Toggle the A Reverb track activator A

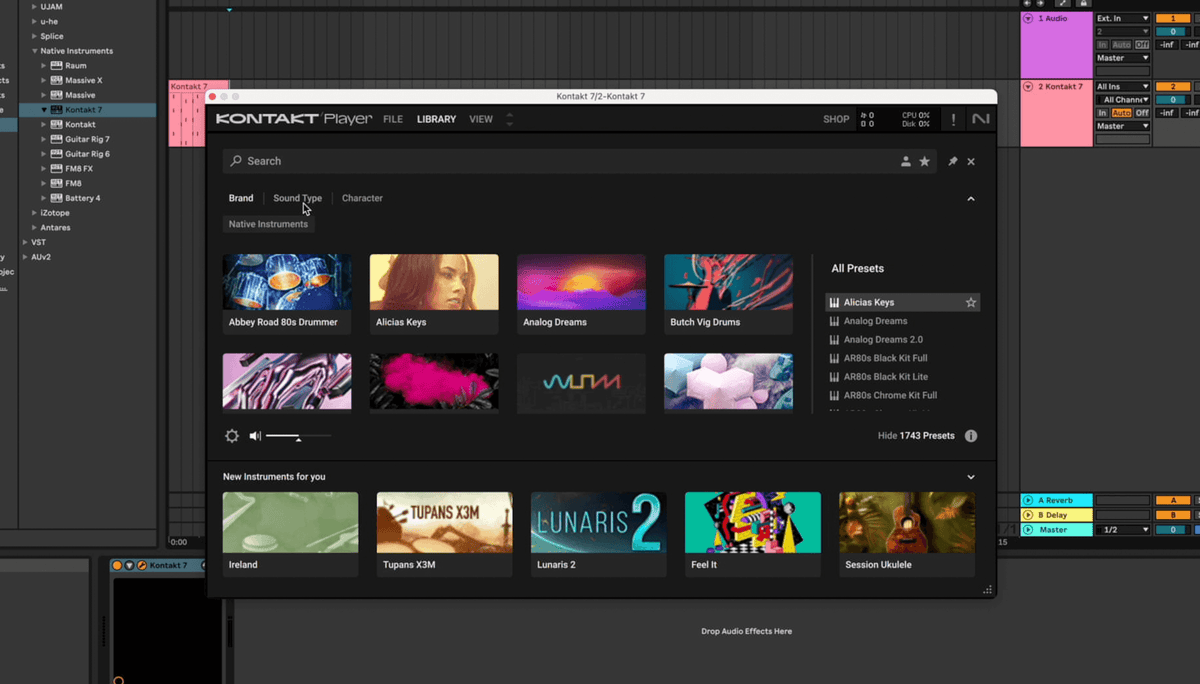(x=1173, y=500)
